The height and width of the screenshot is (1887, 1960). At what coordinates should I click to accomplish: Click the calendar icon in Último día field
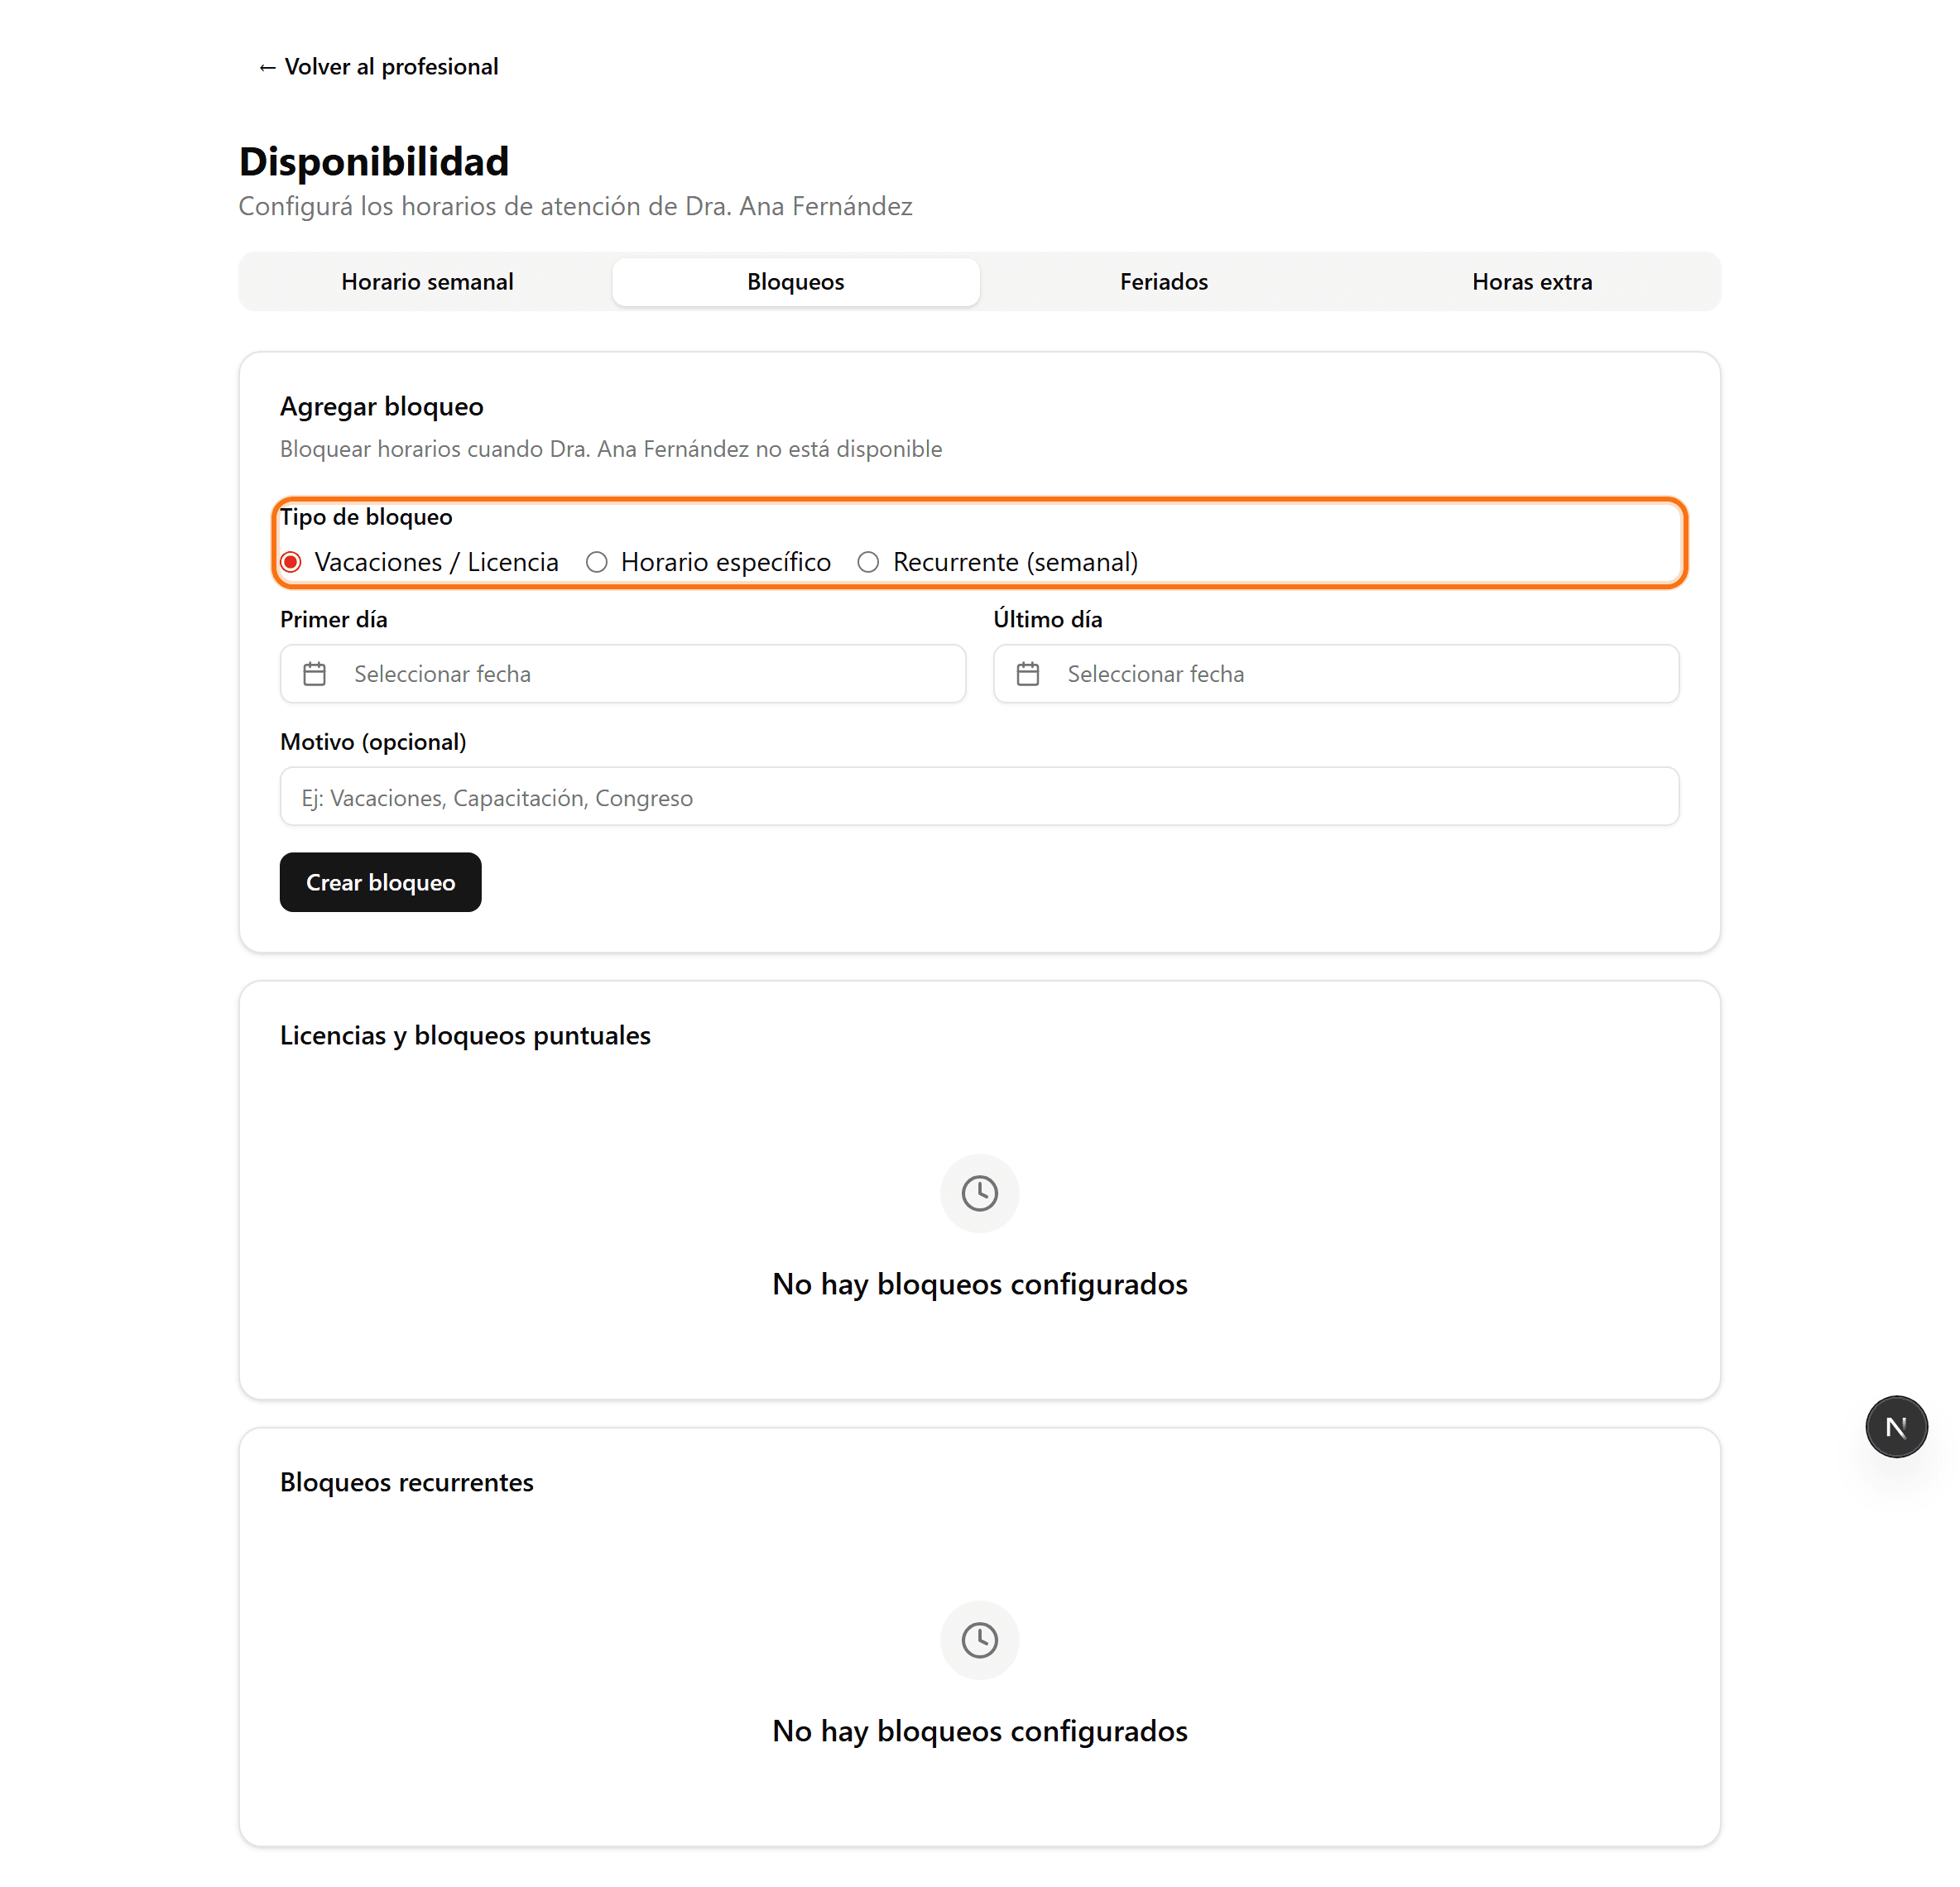(1027, 674)
